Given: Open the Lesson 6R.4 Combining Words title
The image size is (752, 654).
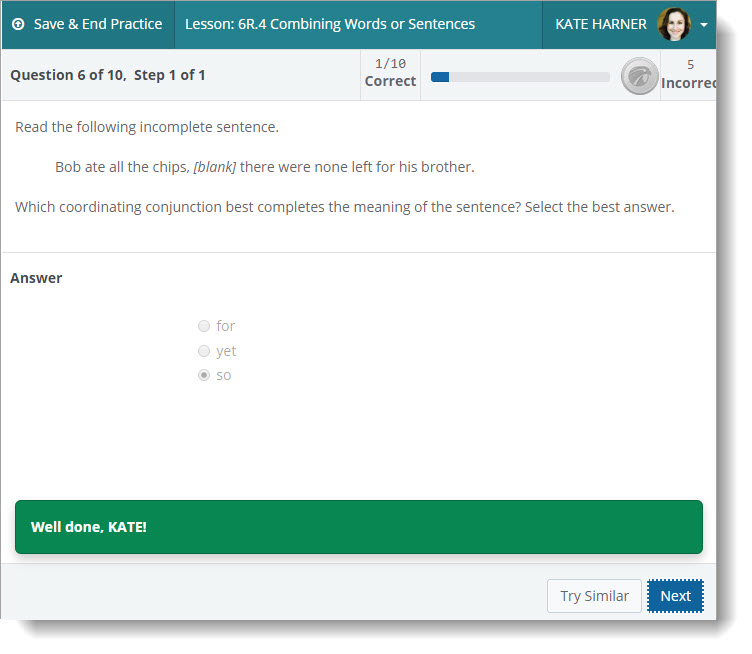Looking at the screenshot, I should [x=330, y=24].
